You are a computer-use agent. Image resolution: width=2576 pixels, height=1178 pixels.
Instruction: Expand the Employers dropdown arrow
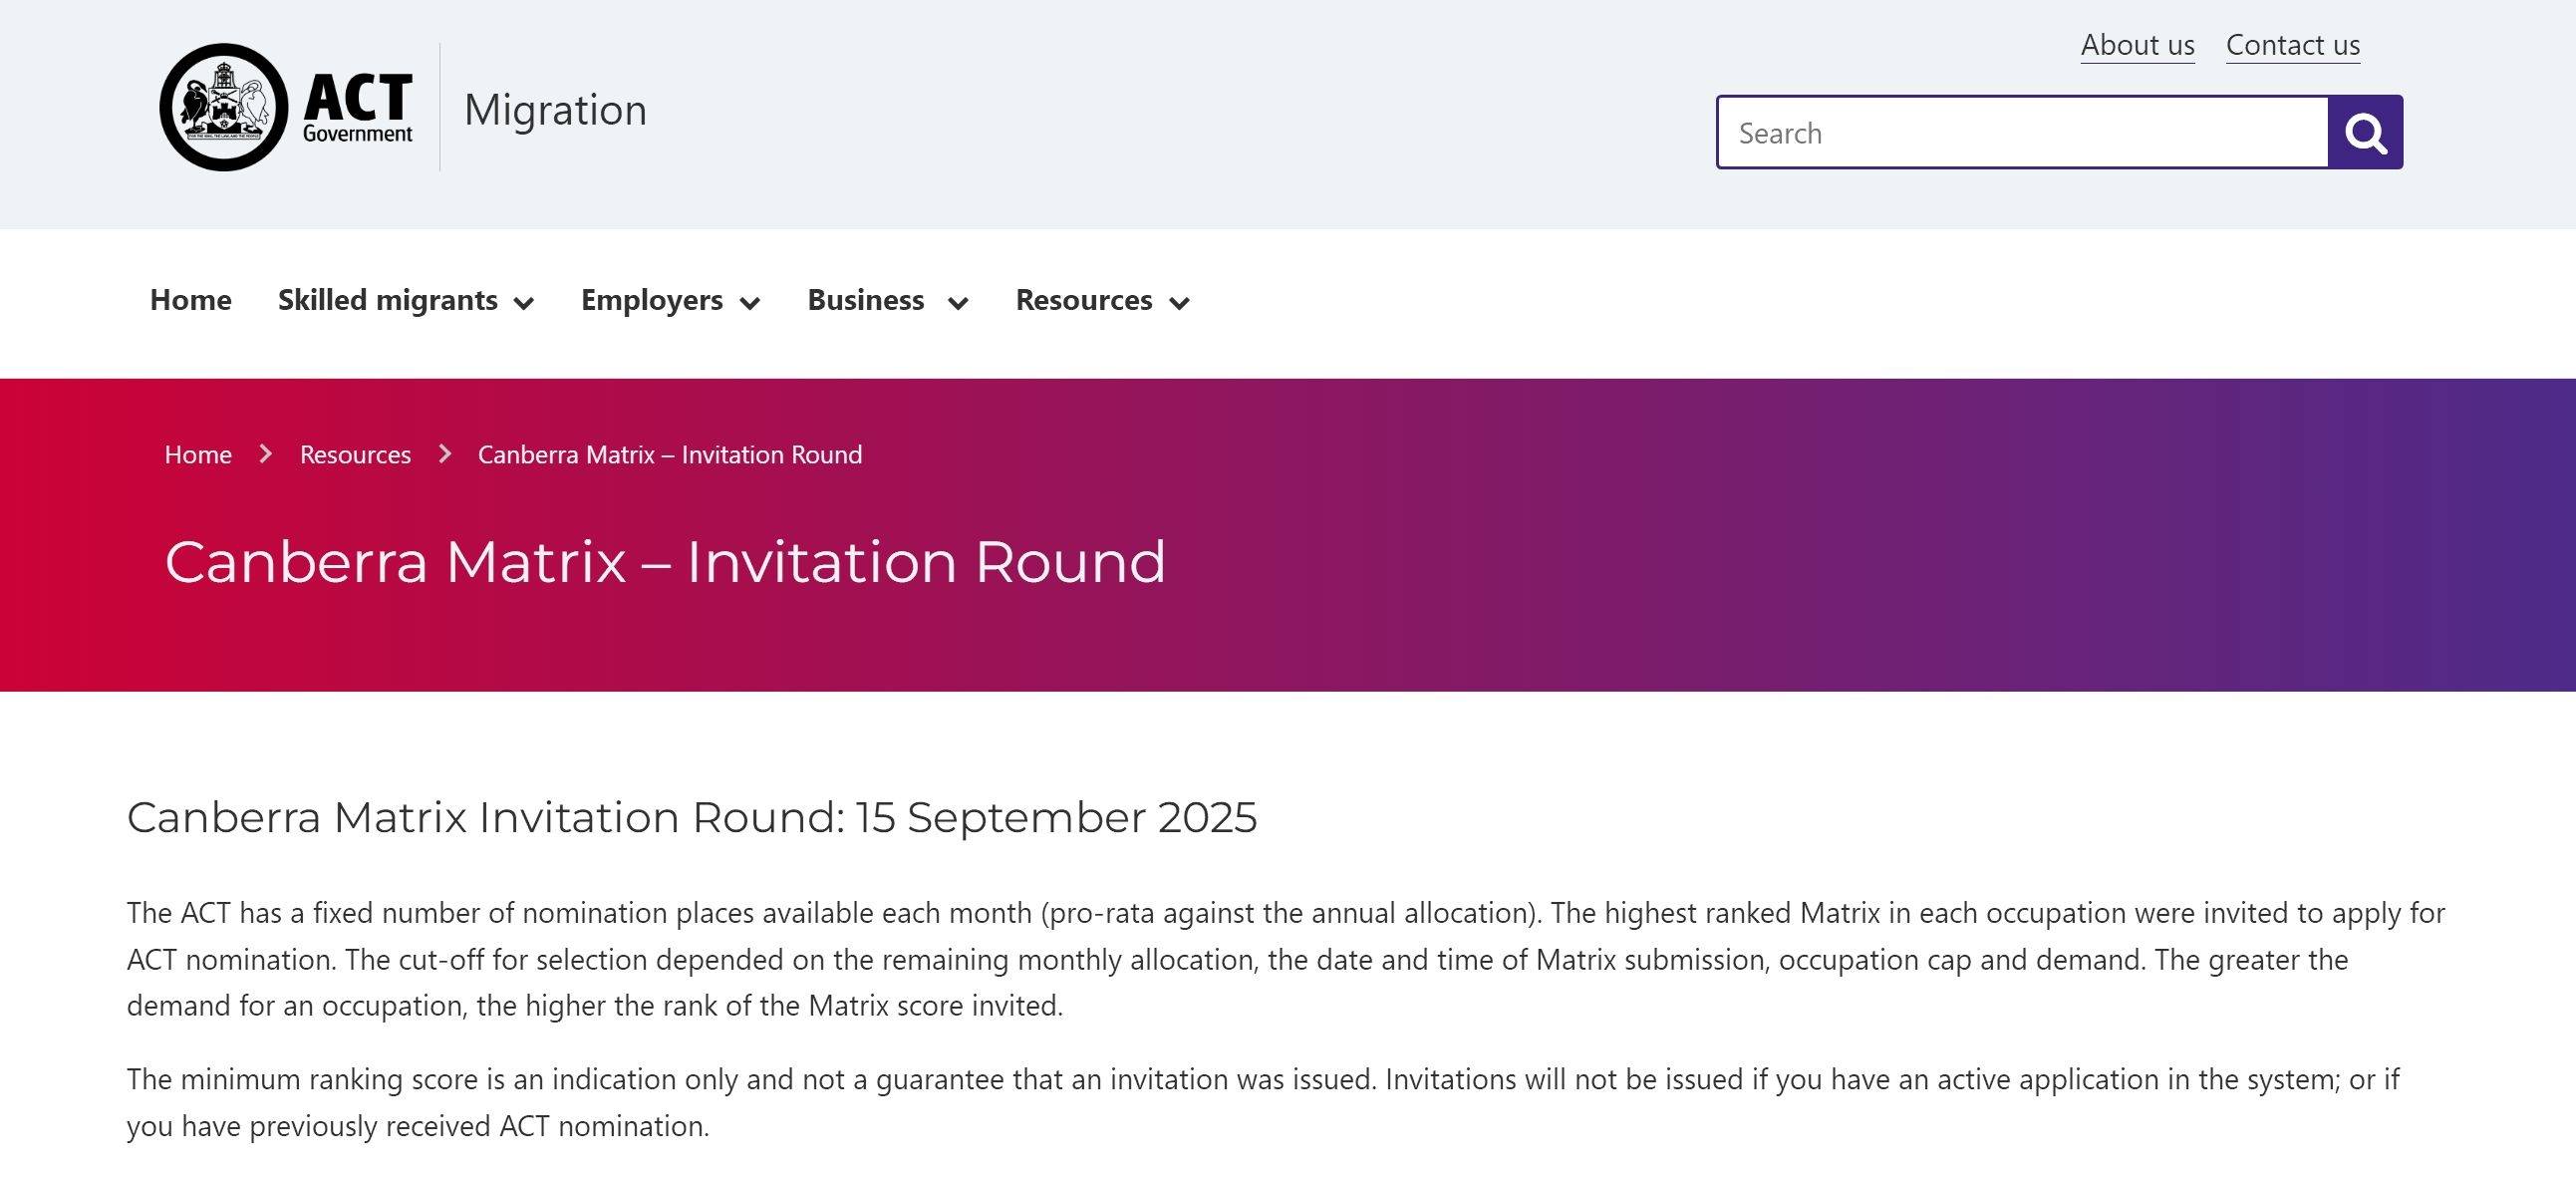click(750, 302)
